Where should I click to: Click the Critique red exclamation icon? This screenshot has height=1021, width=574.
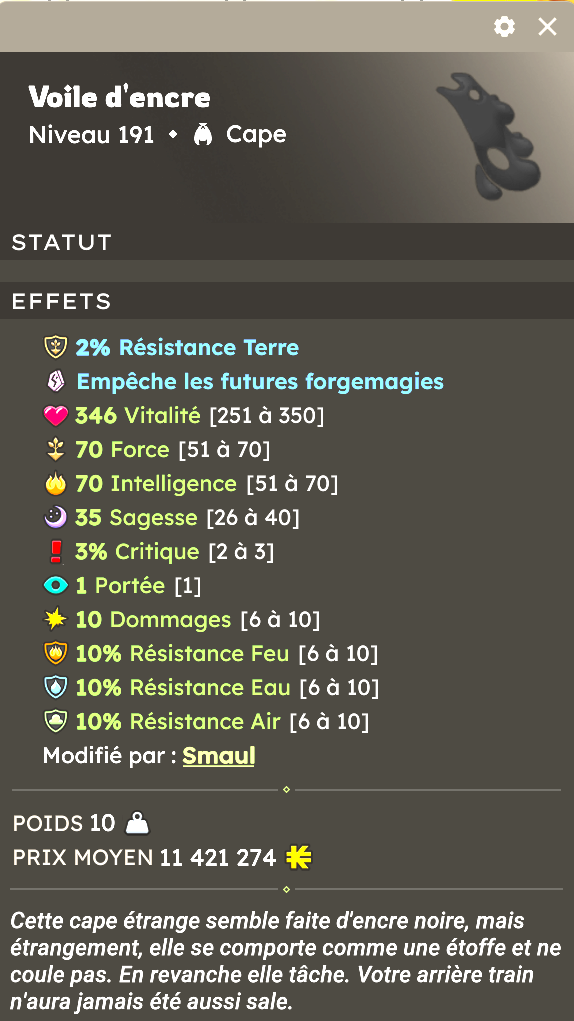point(55,552)
